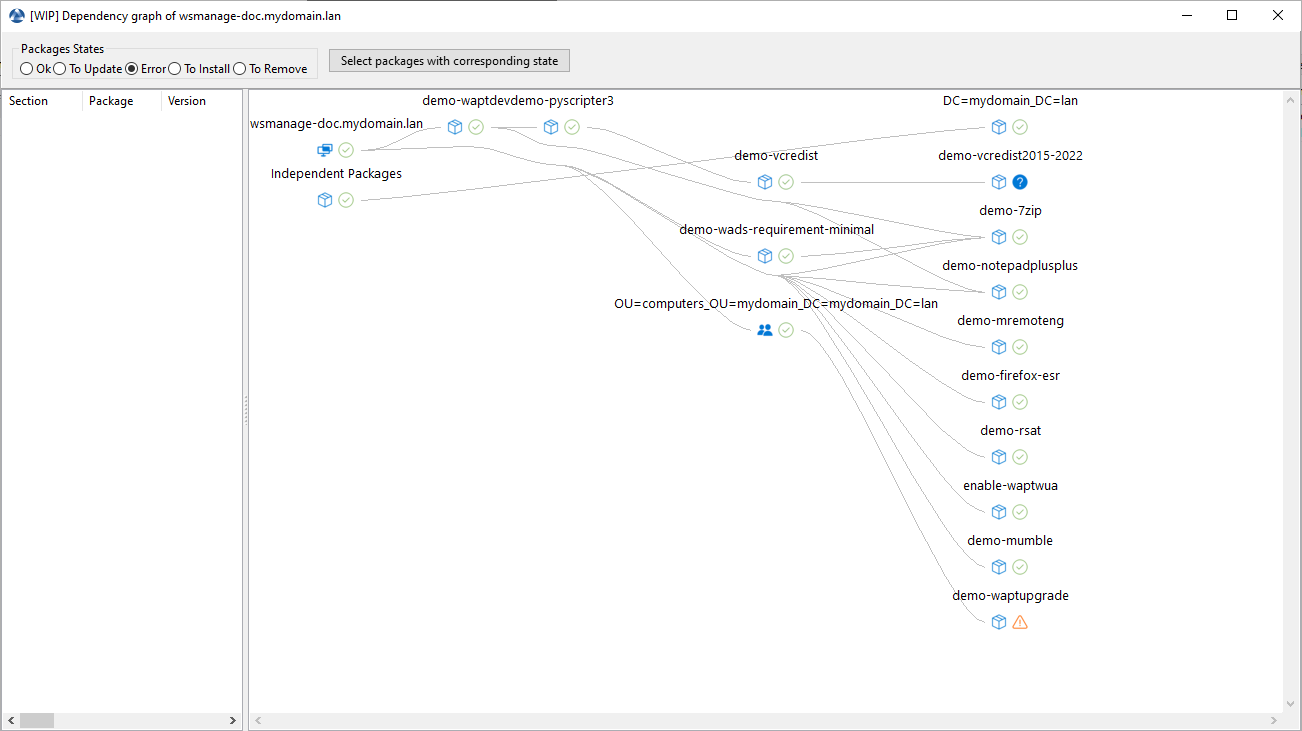Select the demo-vcredist package box icon
The width and height of the screenshot is (1302, 731).
point(764,182)
